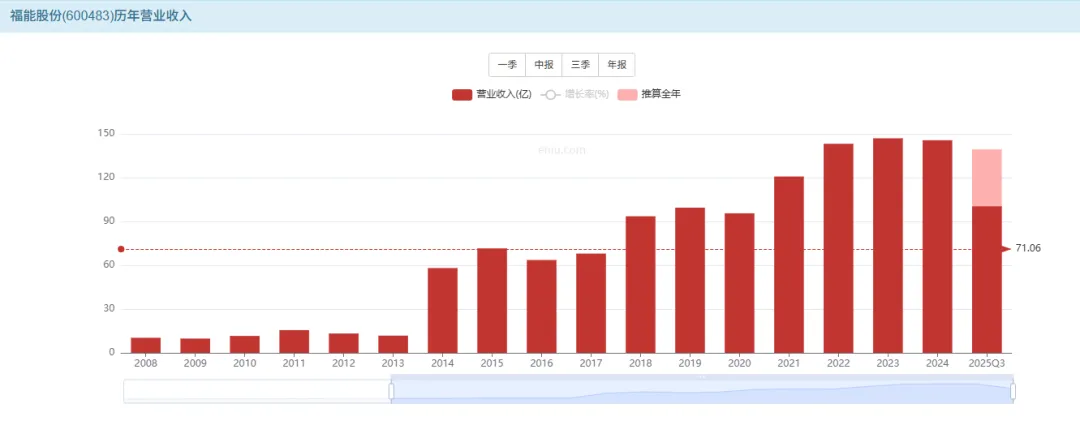Click the left handle of the zoom slider
1080x421 pixels.
(x=391, y=391)
